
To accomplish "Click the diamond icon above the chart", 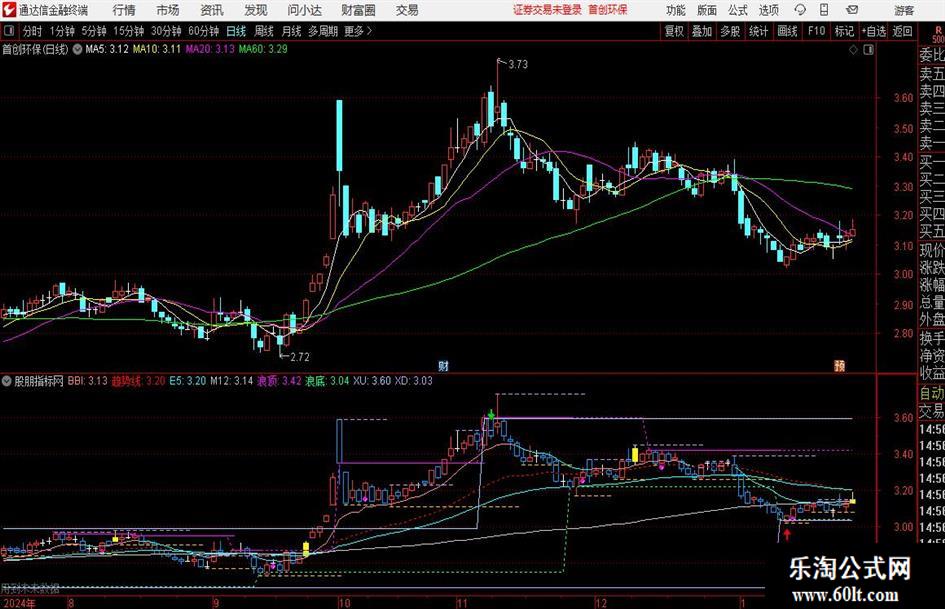I will click(853, 50).
